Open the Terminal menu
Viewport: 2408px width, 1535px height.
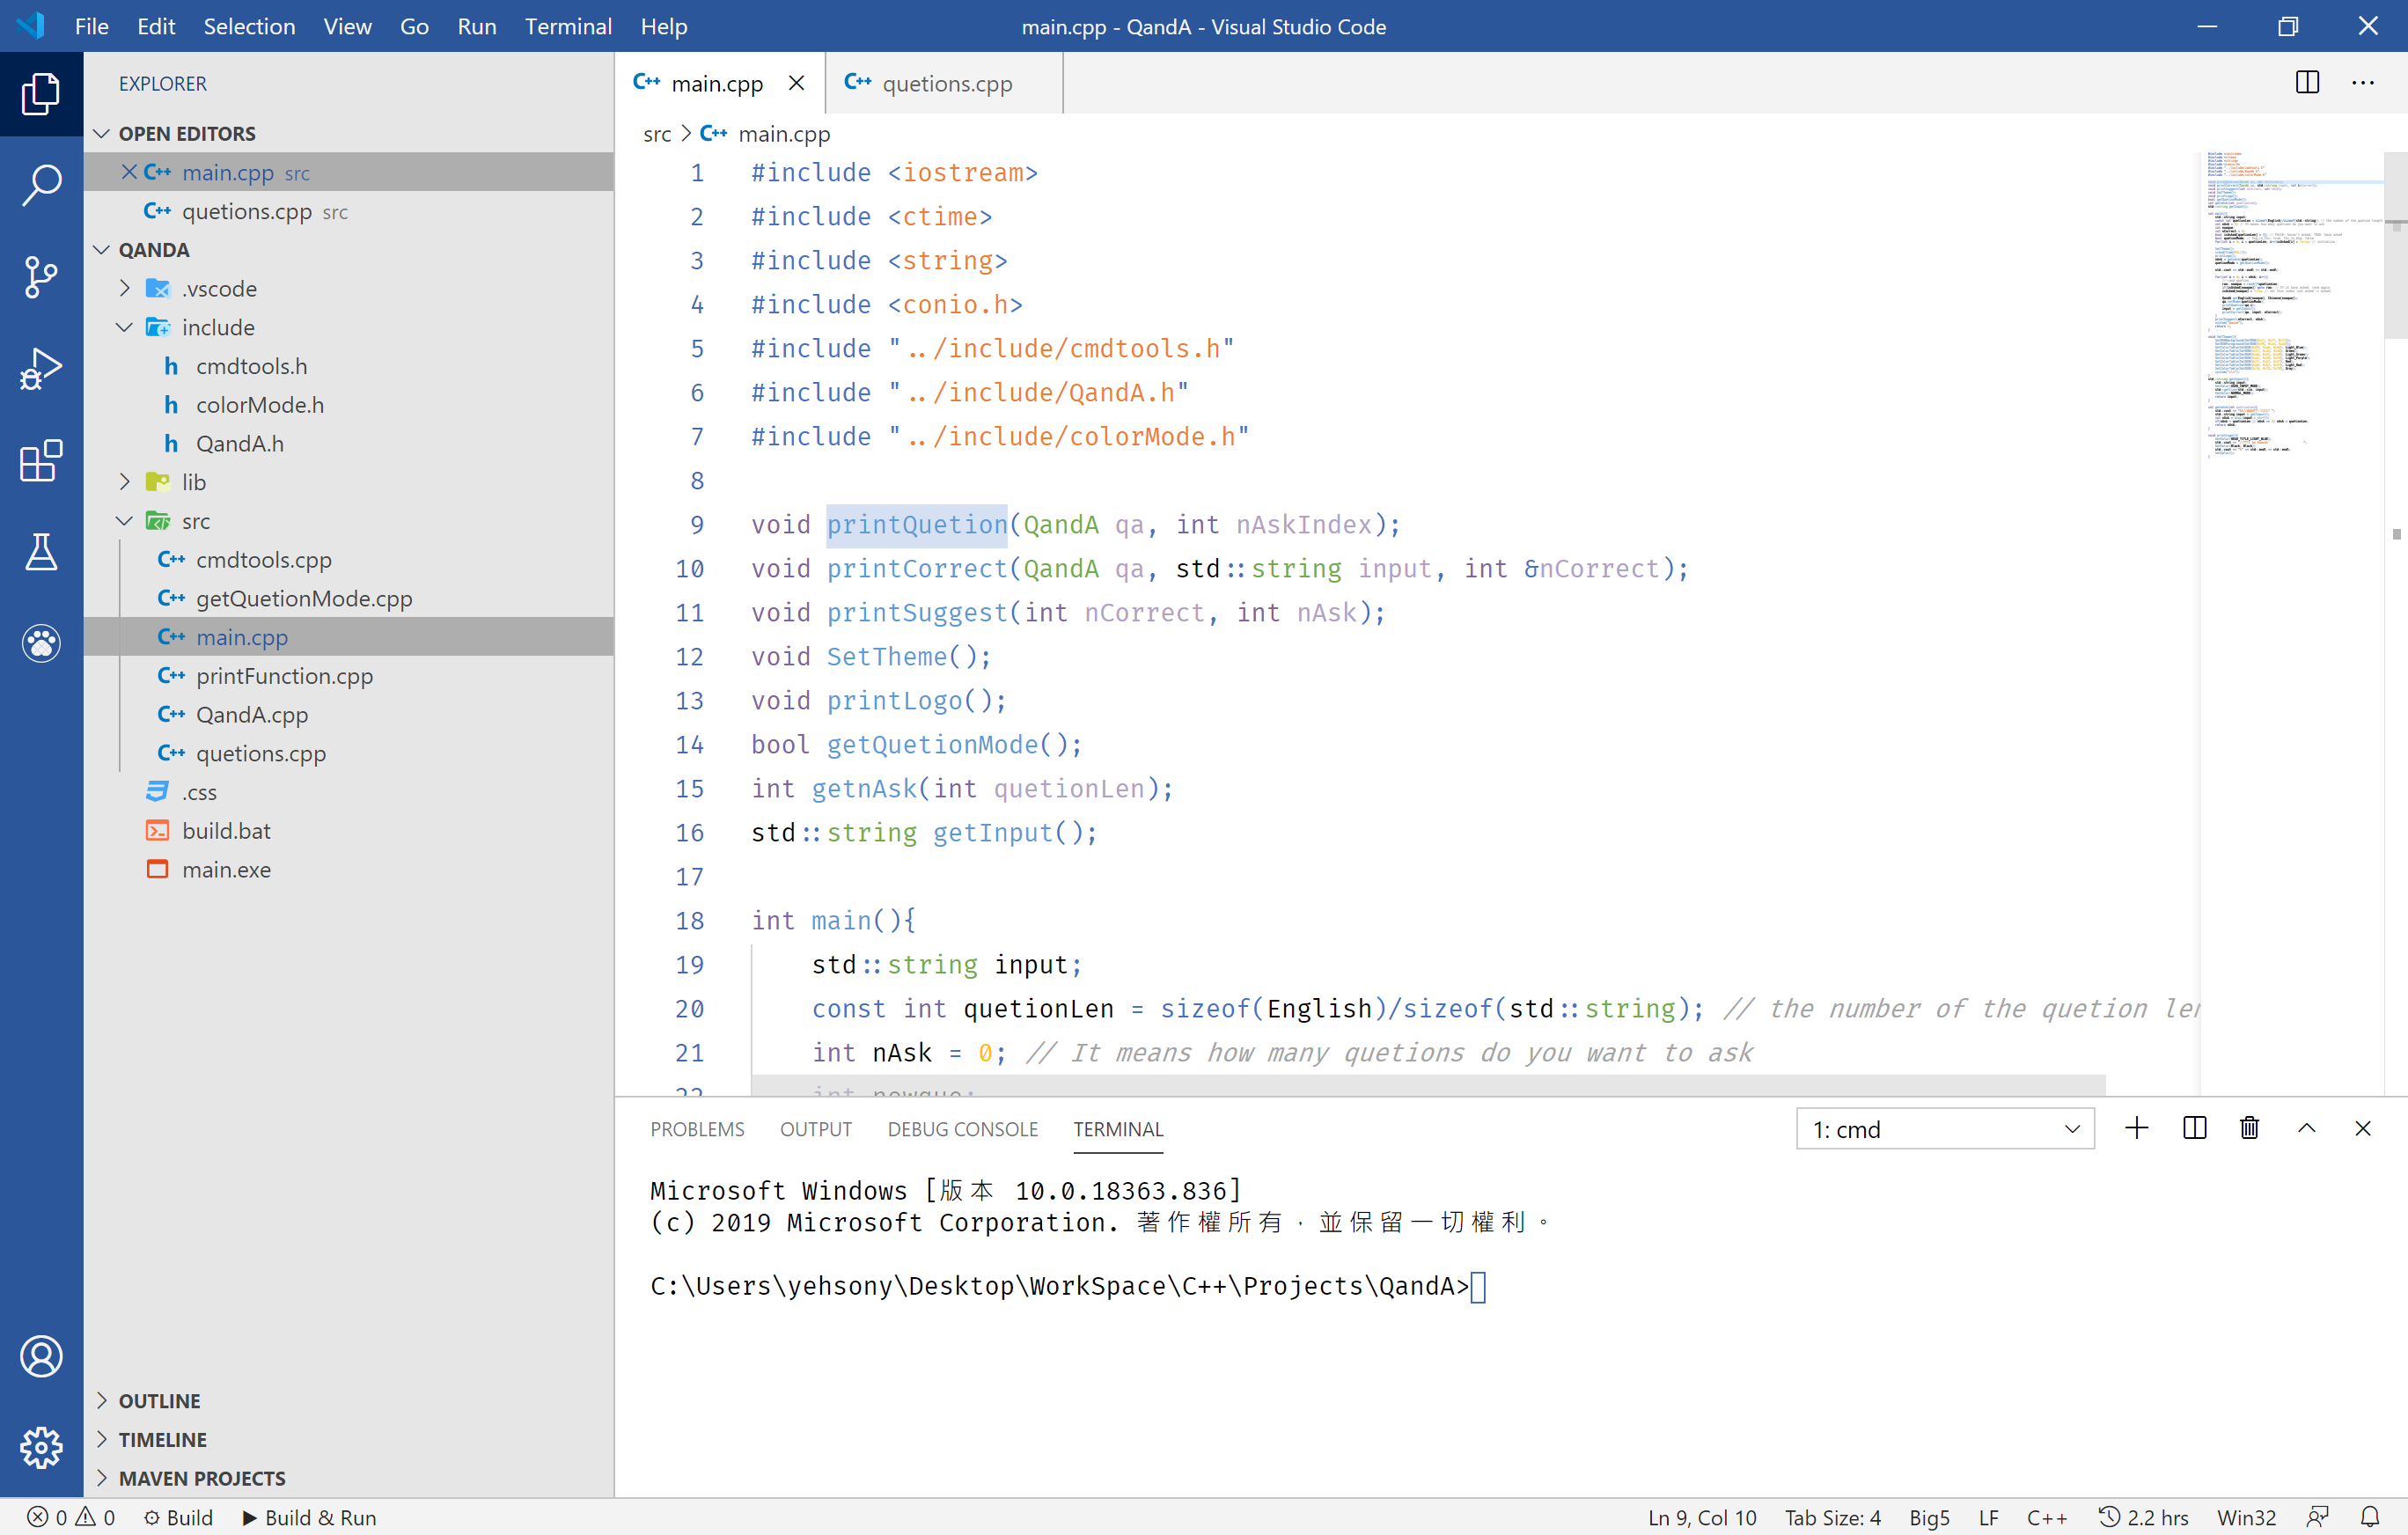(567, 26)
